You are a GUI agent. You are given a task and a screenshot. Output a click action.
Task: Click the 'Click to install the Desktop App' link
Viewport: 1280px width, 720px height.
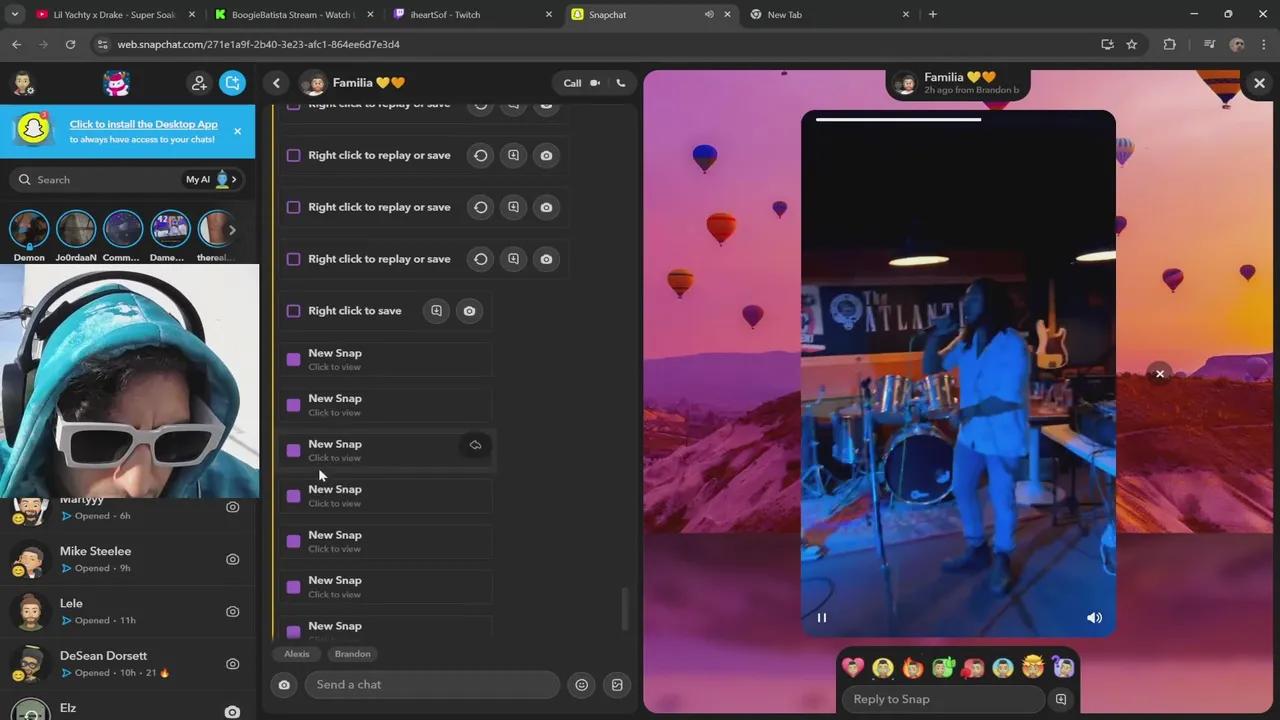click(144, 124)
